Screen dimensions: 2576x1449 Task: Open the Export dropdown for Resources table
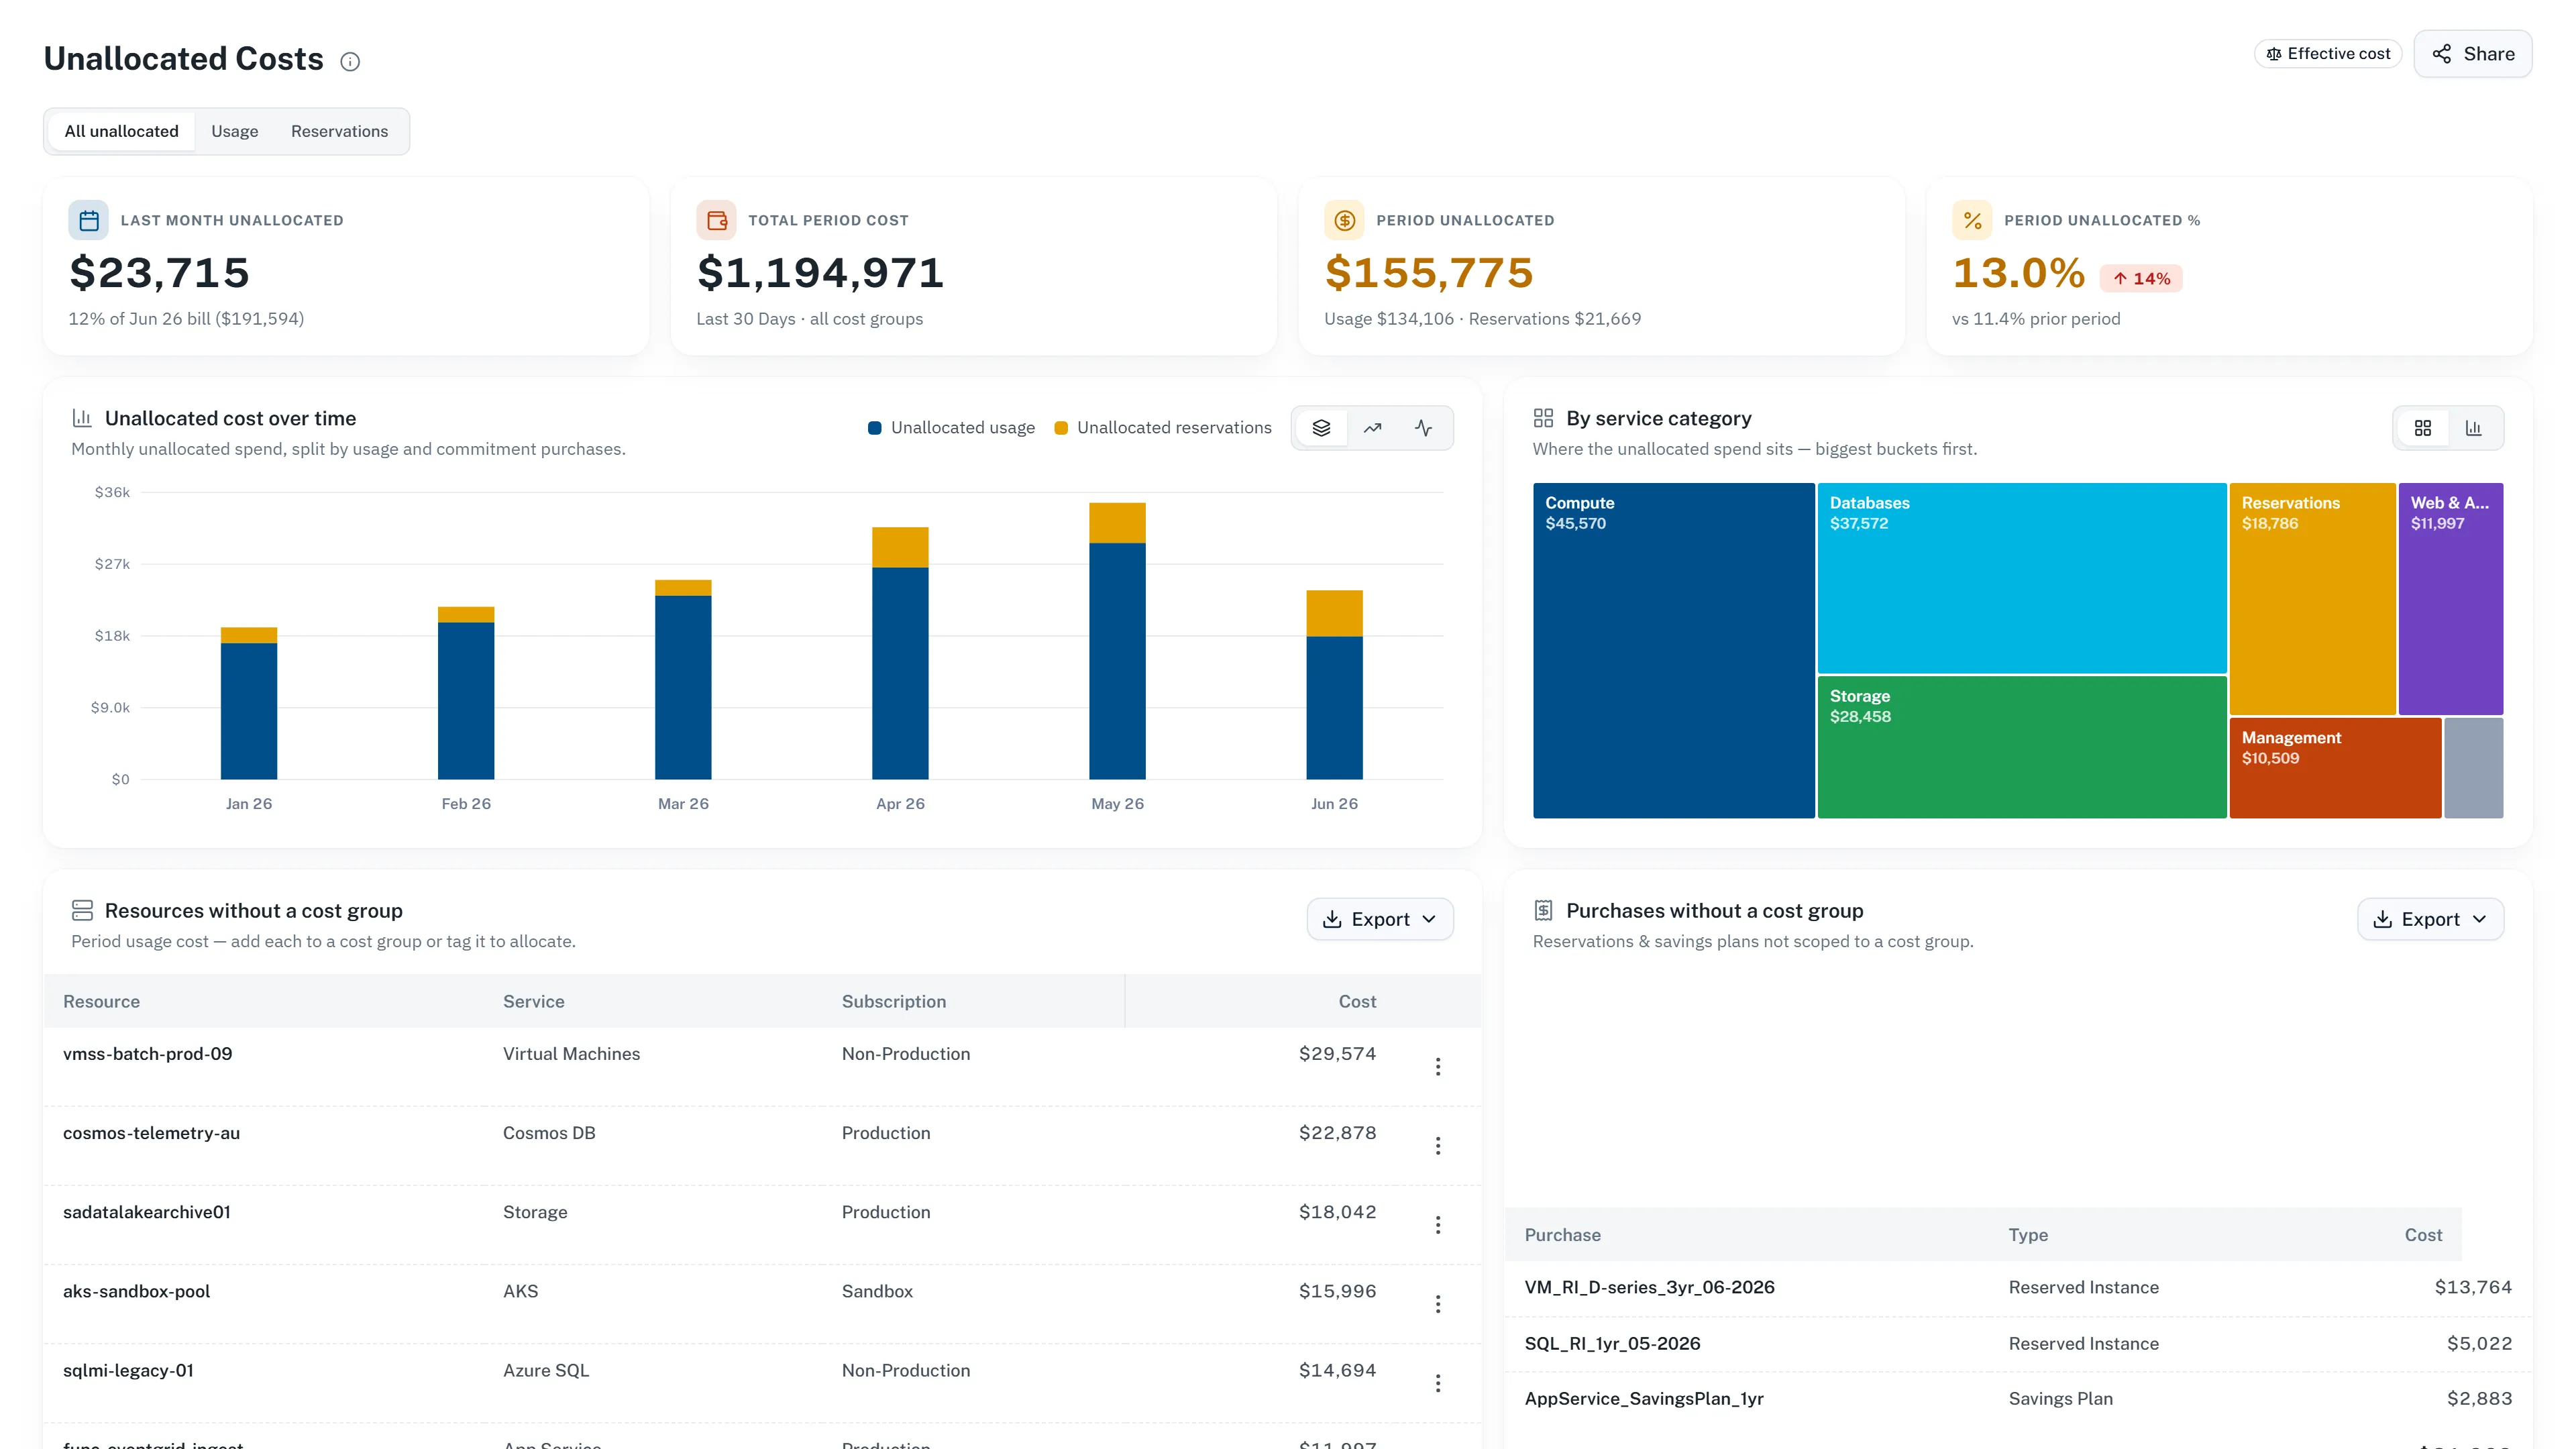[1379, 919]
